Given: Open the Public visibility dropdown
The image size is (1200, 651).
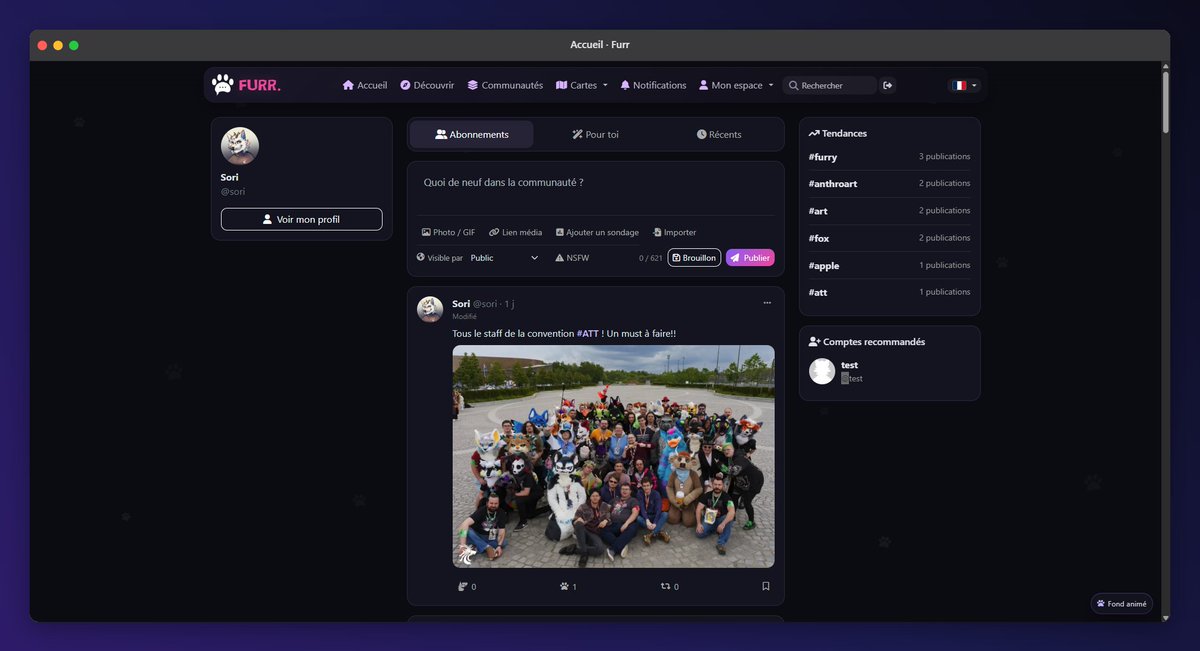Looking at the screenshot, I should (504, 258).
